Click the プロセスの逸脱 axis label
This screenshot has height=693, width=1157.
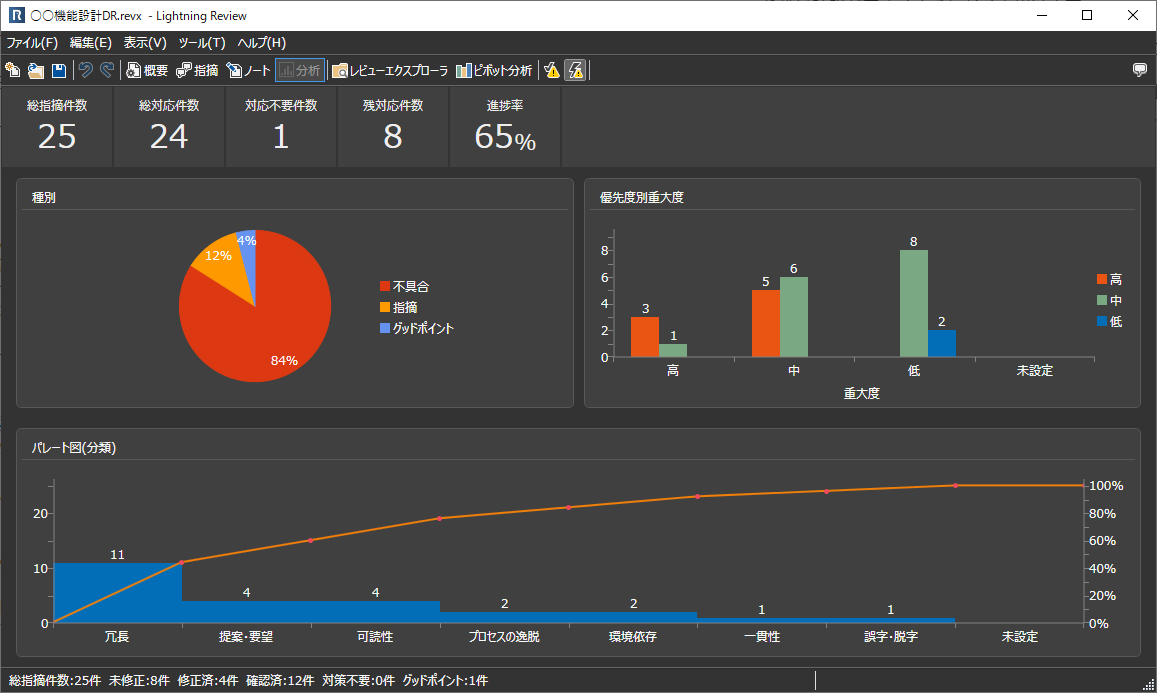click(x=504, y=636)
